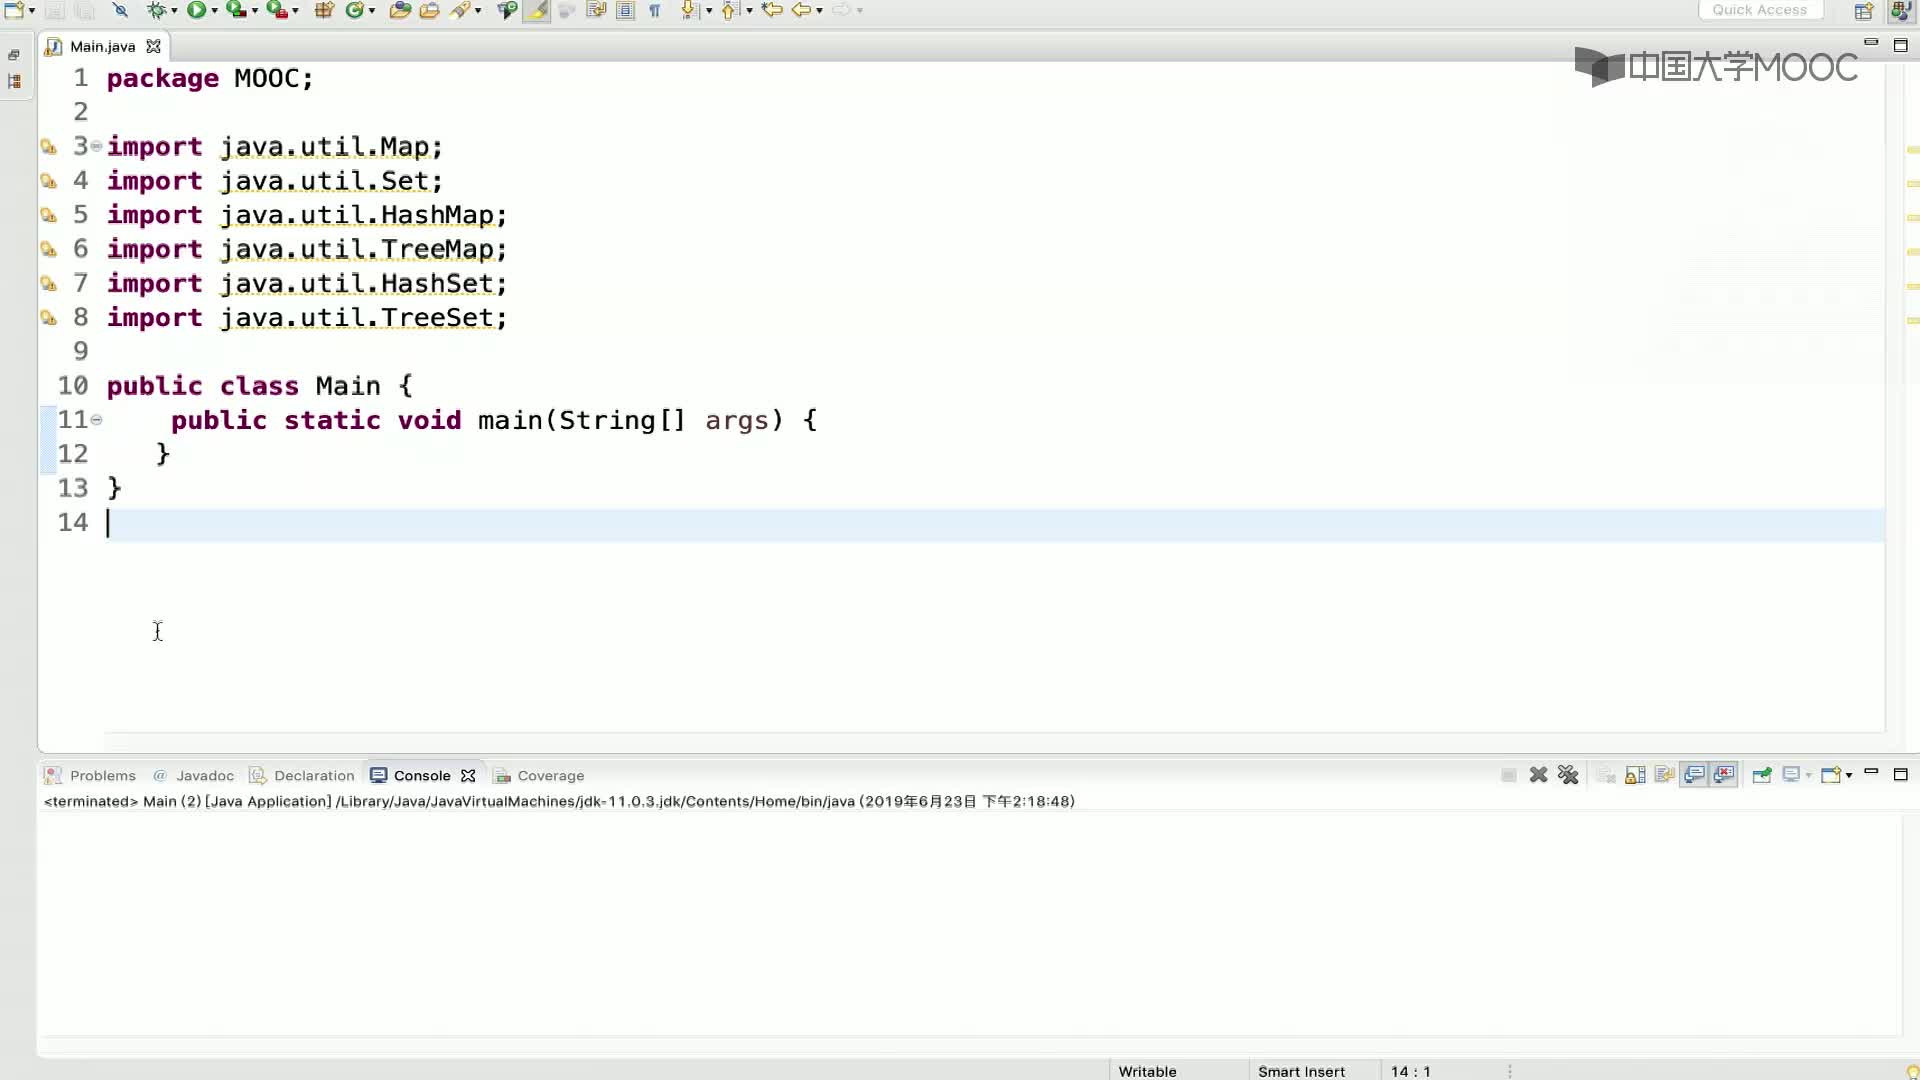Close the Console view tab

pos(468,775)
